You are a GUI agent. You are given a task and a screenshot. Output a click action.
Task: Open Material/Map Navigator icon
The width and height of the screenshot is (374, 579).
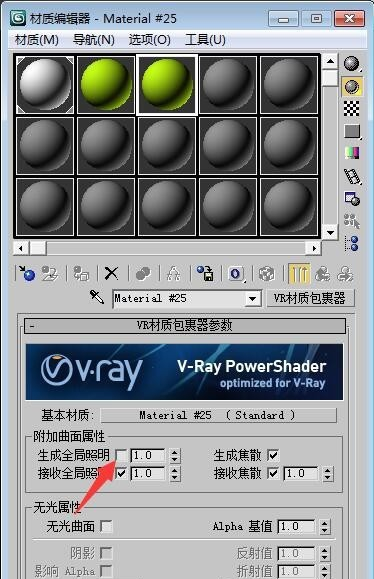point(352,243)
